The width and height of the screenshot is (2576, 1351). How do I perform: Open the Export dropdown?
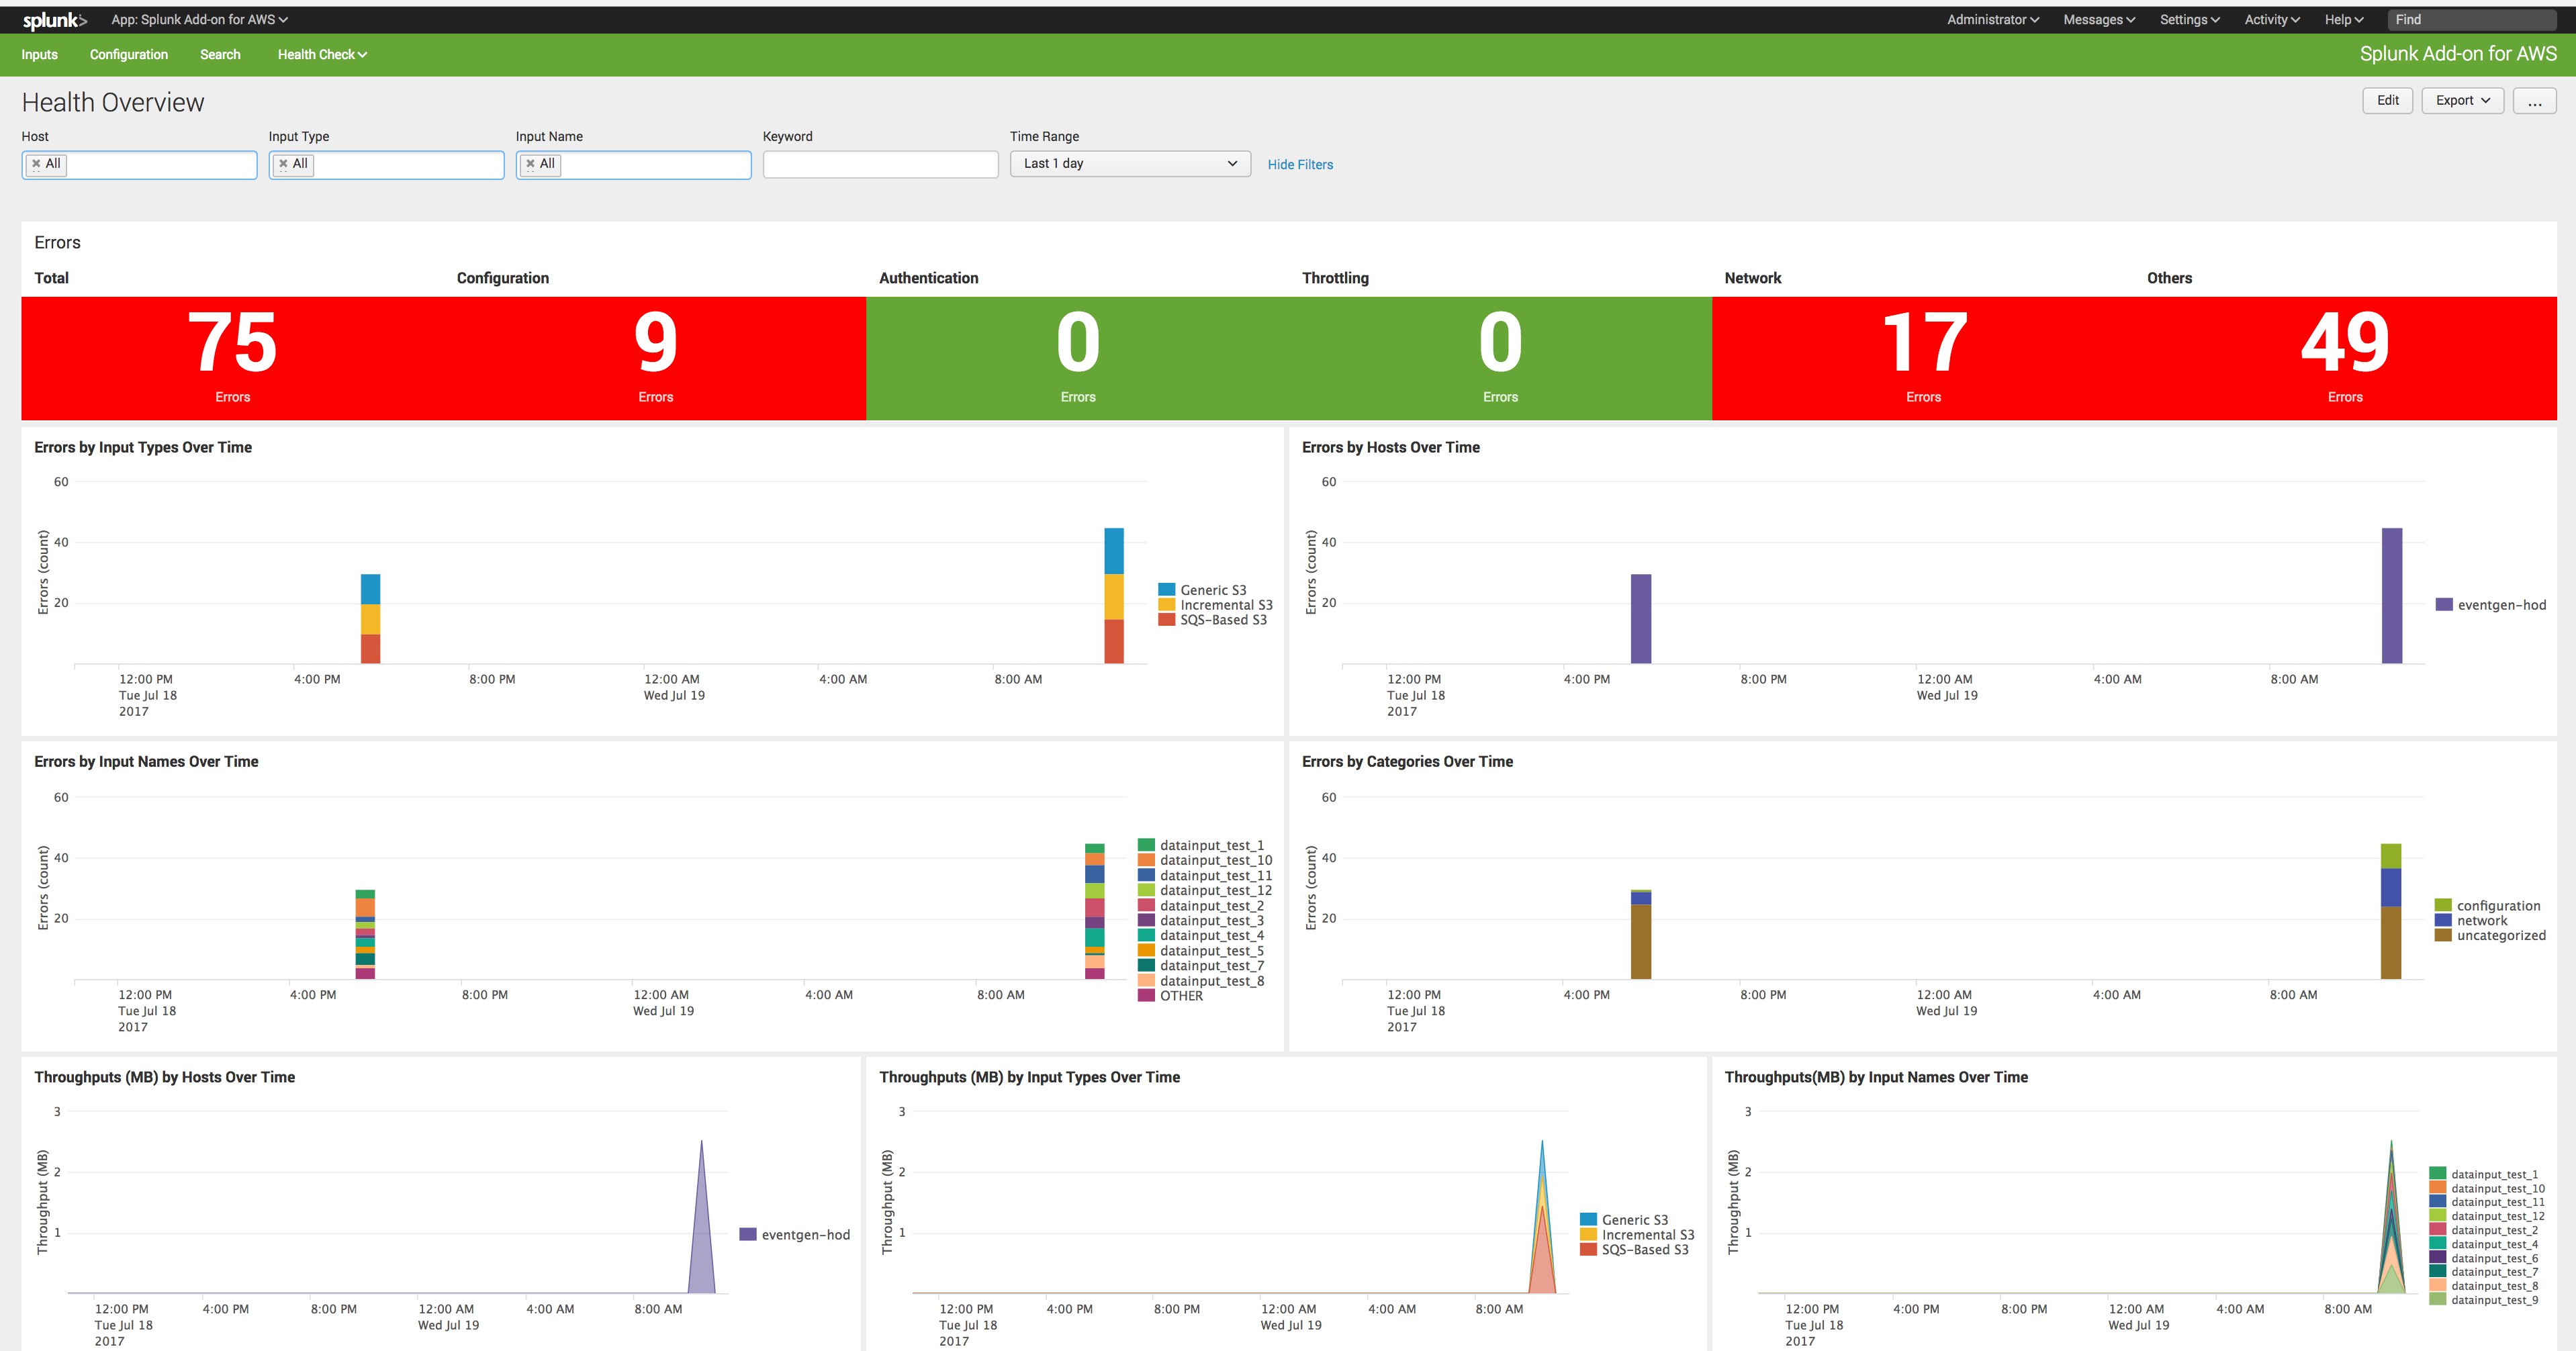(2461, 100)
